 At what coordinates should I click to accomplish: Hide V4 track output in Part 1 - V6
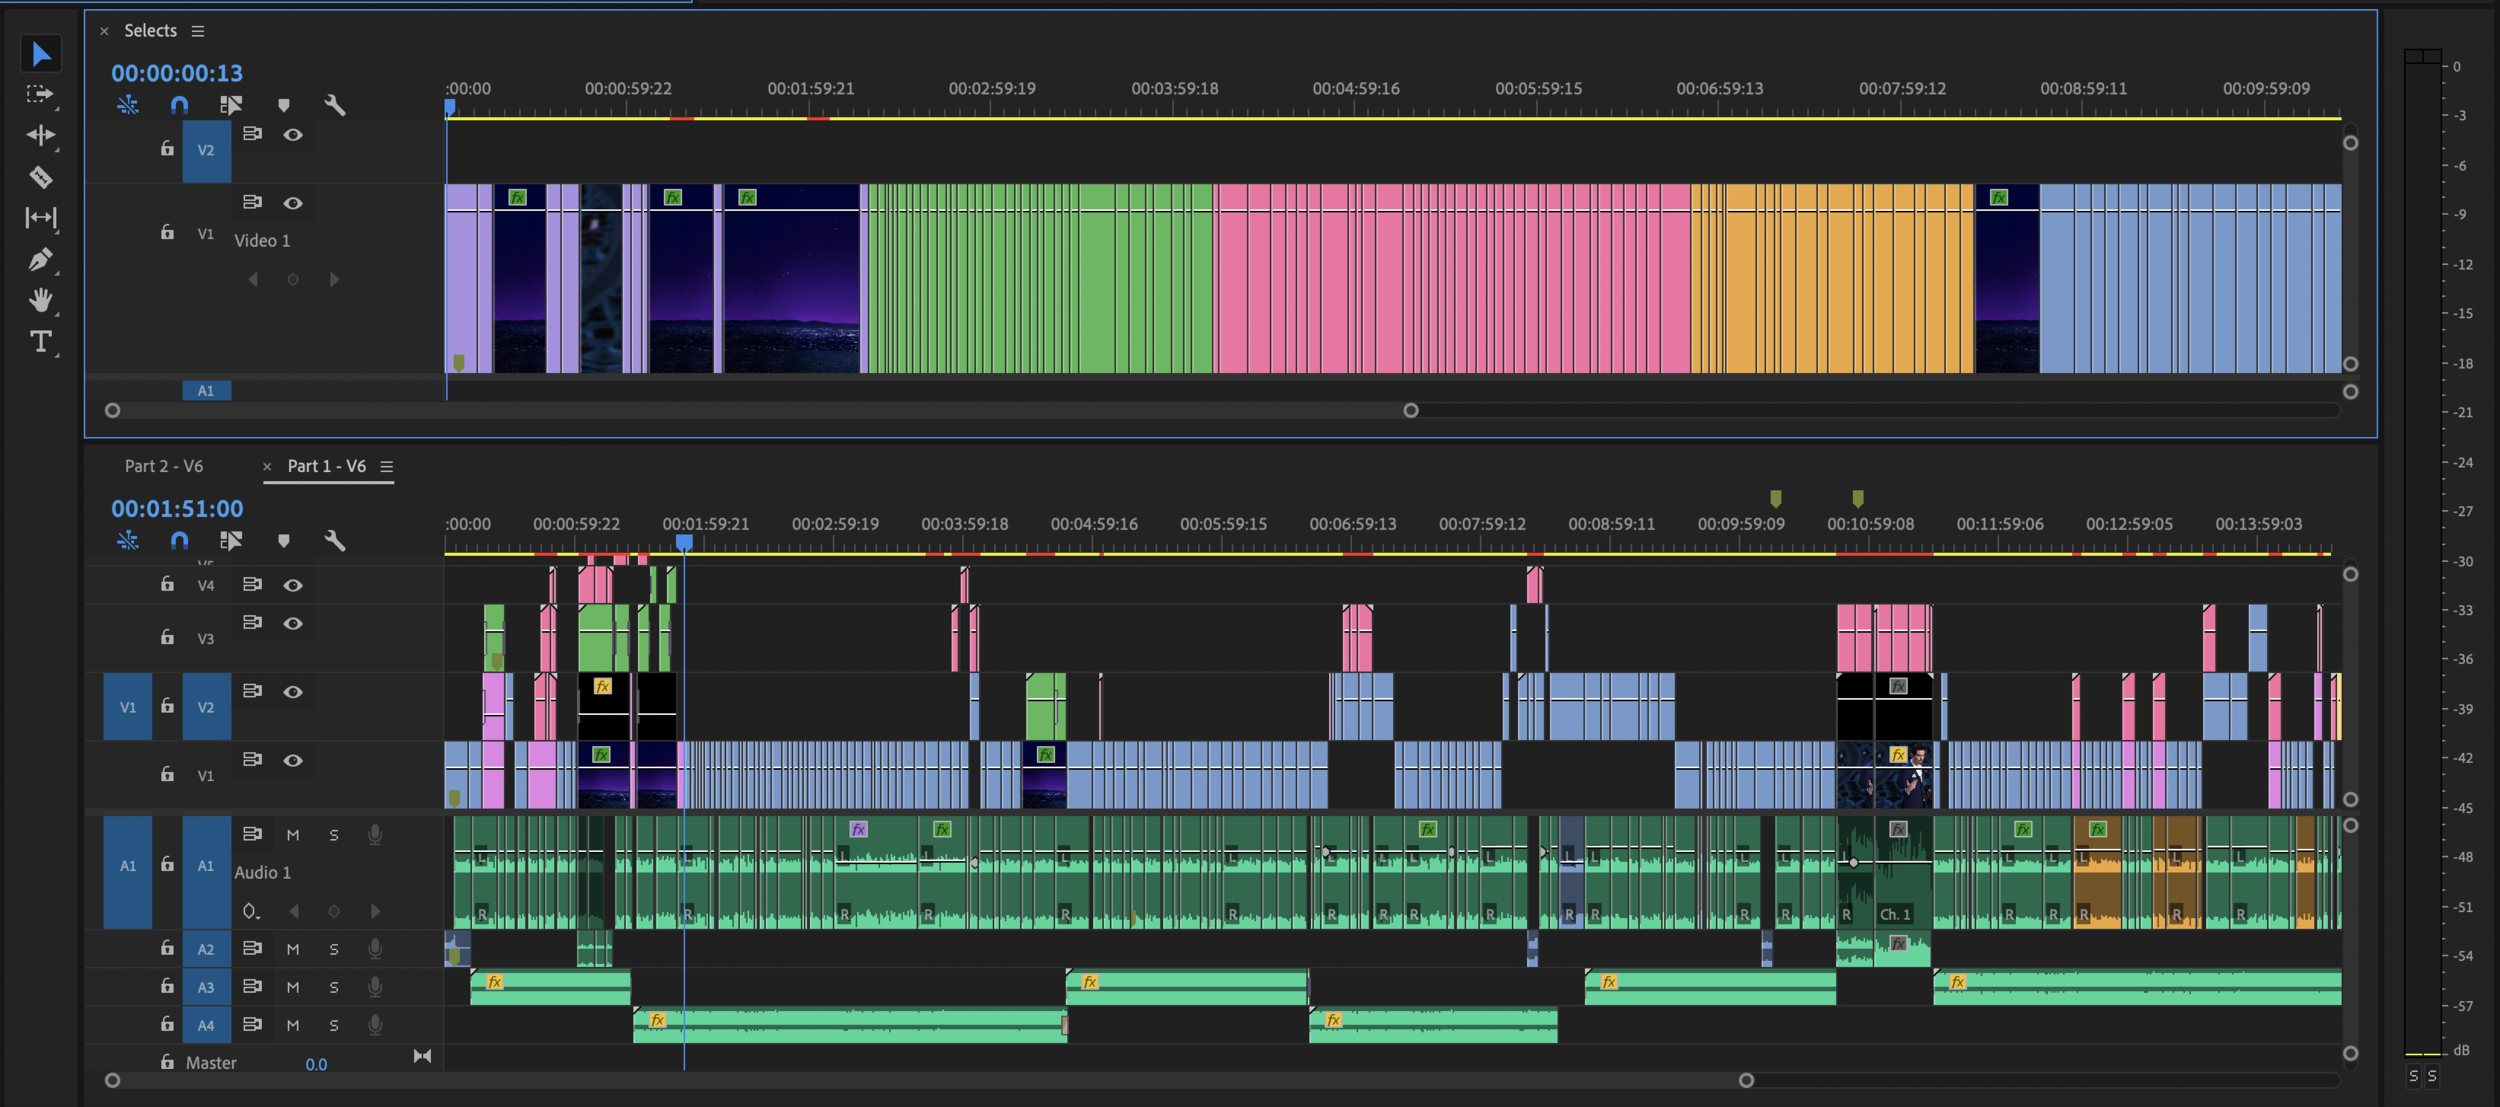(x=293, y=585)
